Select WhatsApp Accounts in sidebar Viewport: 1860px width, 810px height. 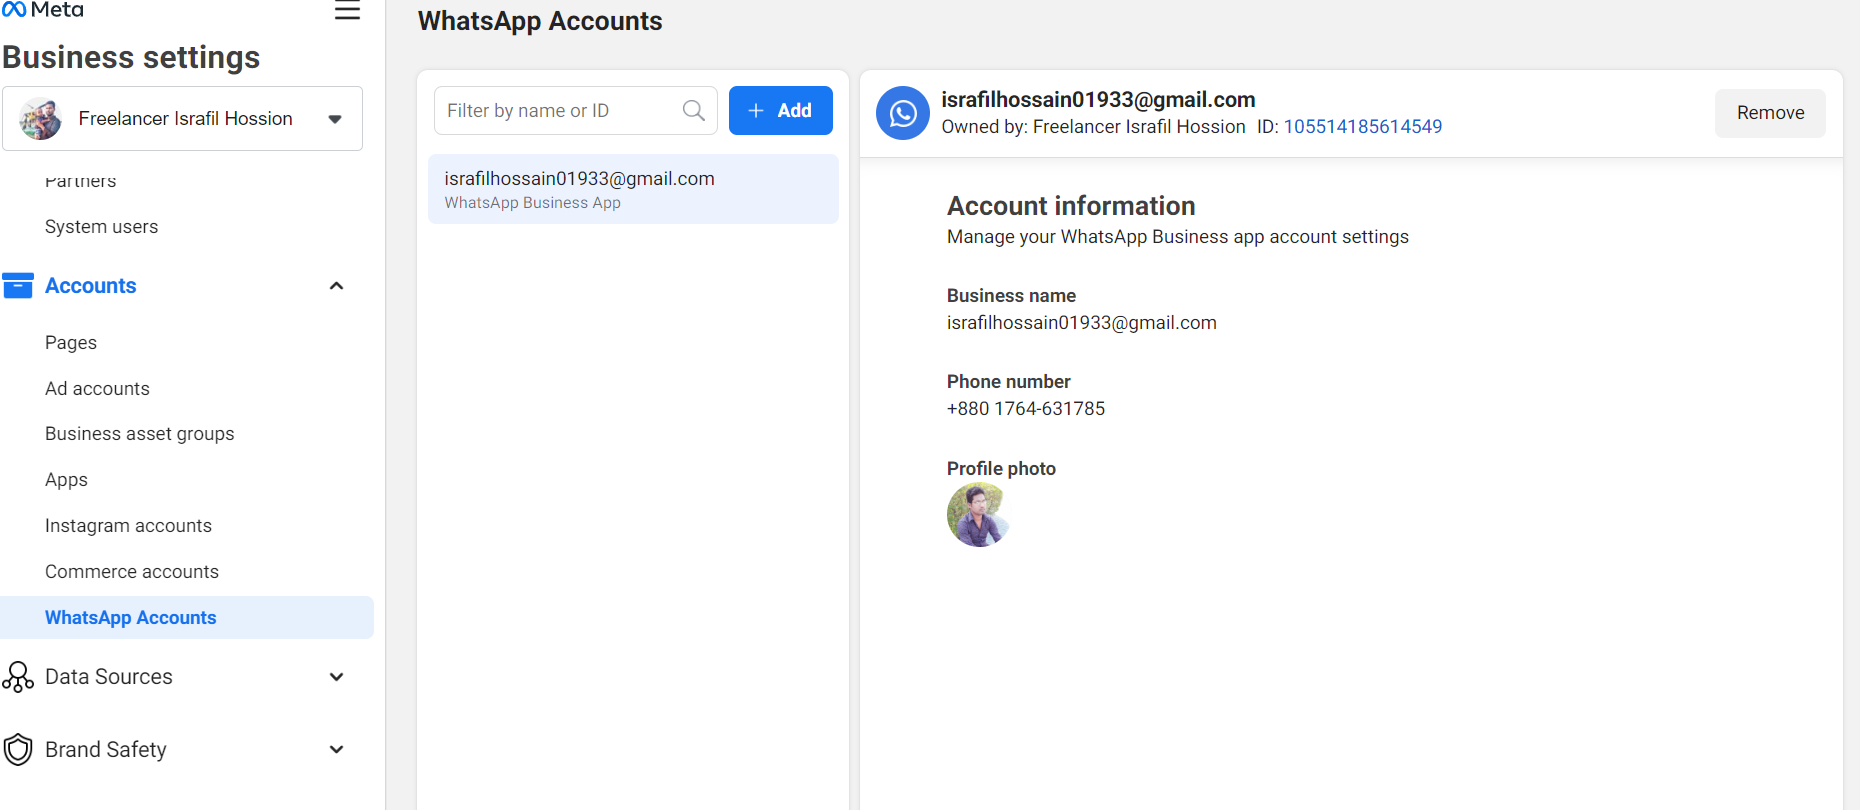point(187,618)
